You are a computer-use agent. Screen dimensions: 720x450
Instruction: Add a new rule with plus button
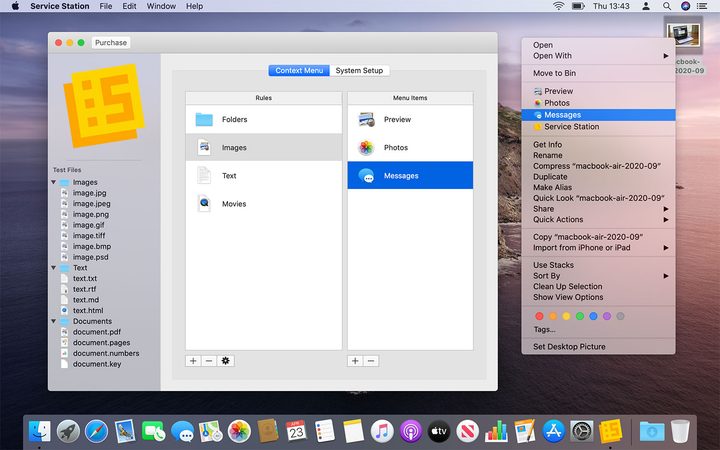pos(193,361)
